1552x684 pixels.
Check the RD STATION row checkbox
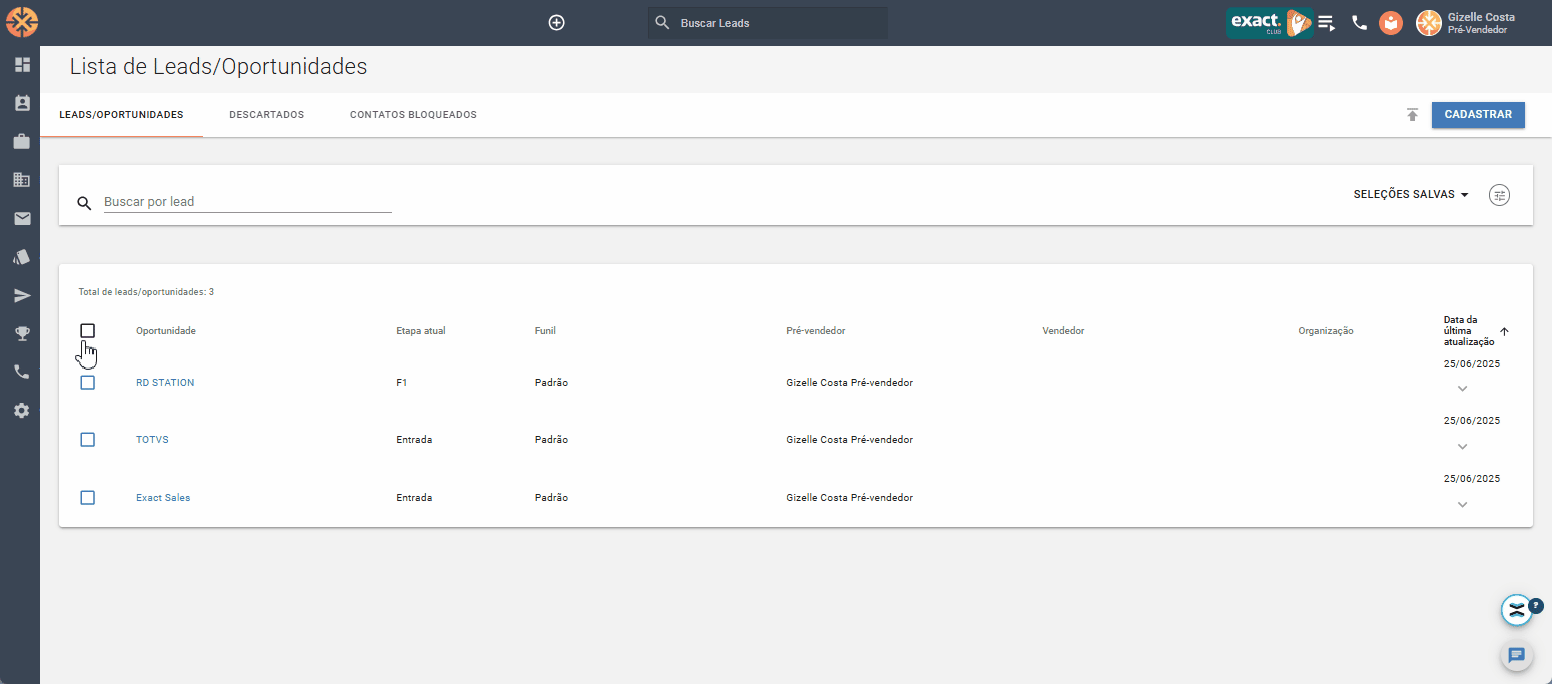(87, 383)
